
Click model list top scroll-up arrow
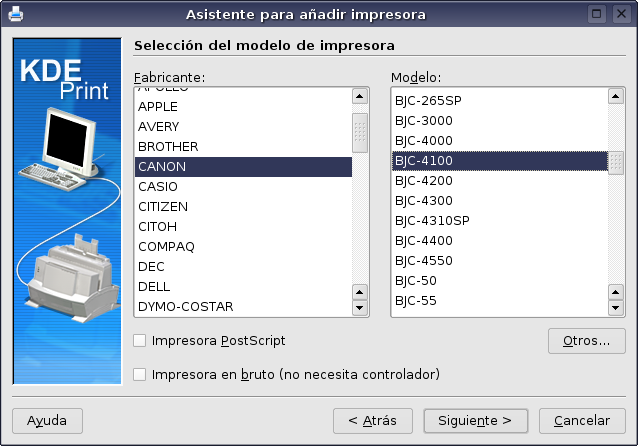pos(616,96)
